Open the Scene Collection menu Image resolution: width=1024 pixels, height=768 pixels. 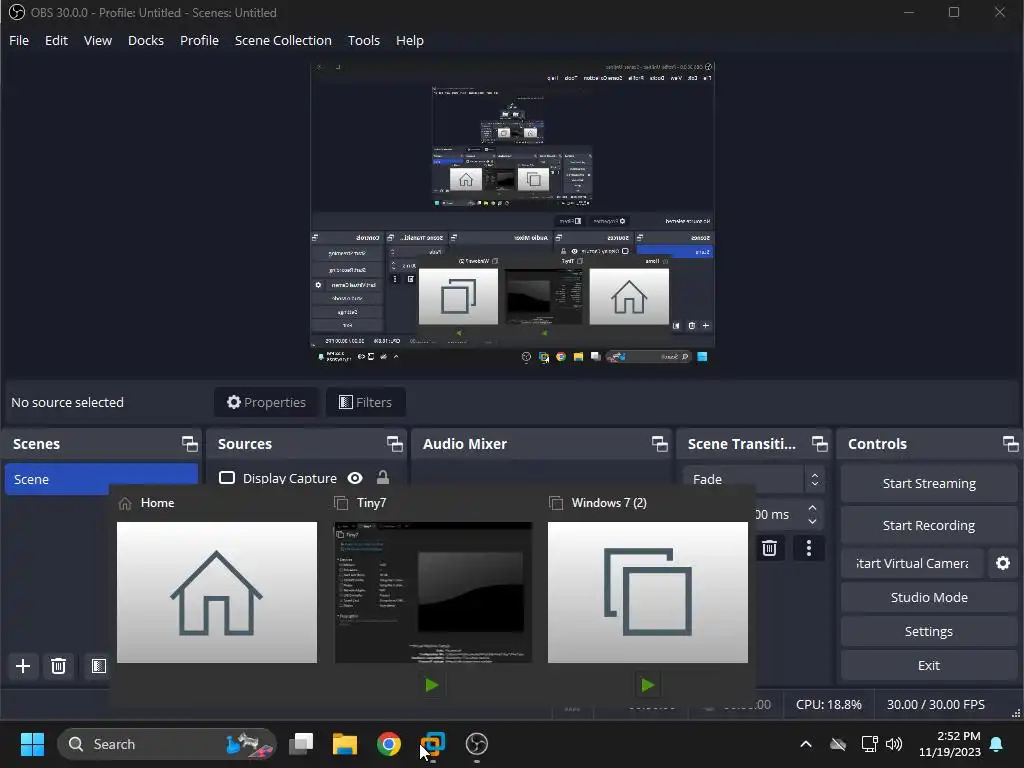[x=283, y=40]
